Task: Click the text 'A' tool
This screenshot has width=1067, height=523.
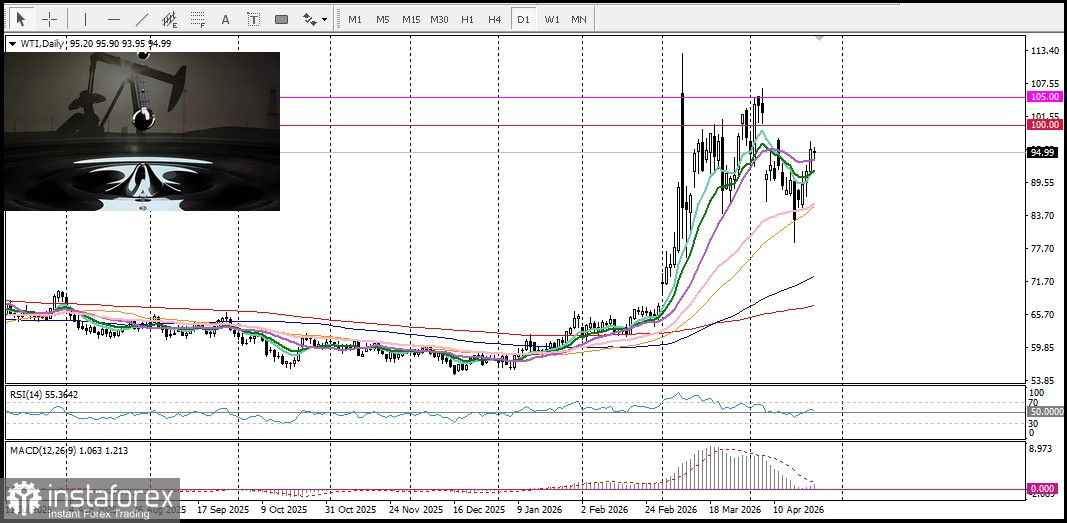Action: point(225,19)
